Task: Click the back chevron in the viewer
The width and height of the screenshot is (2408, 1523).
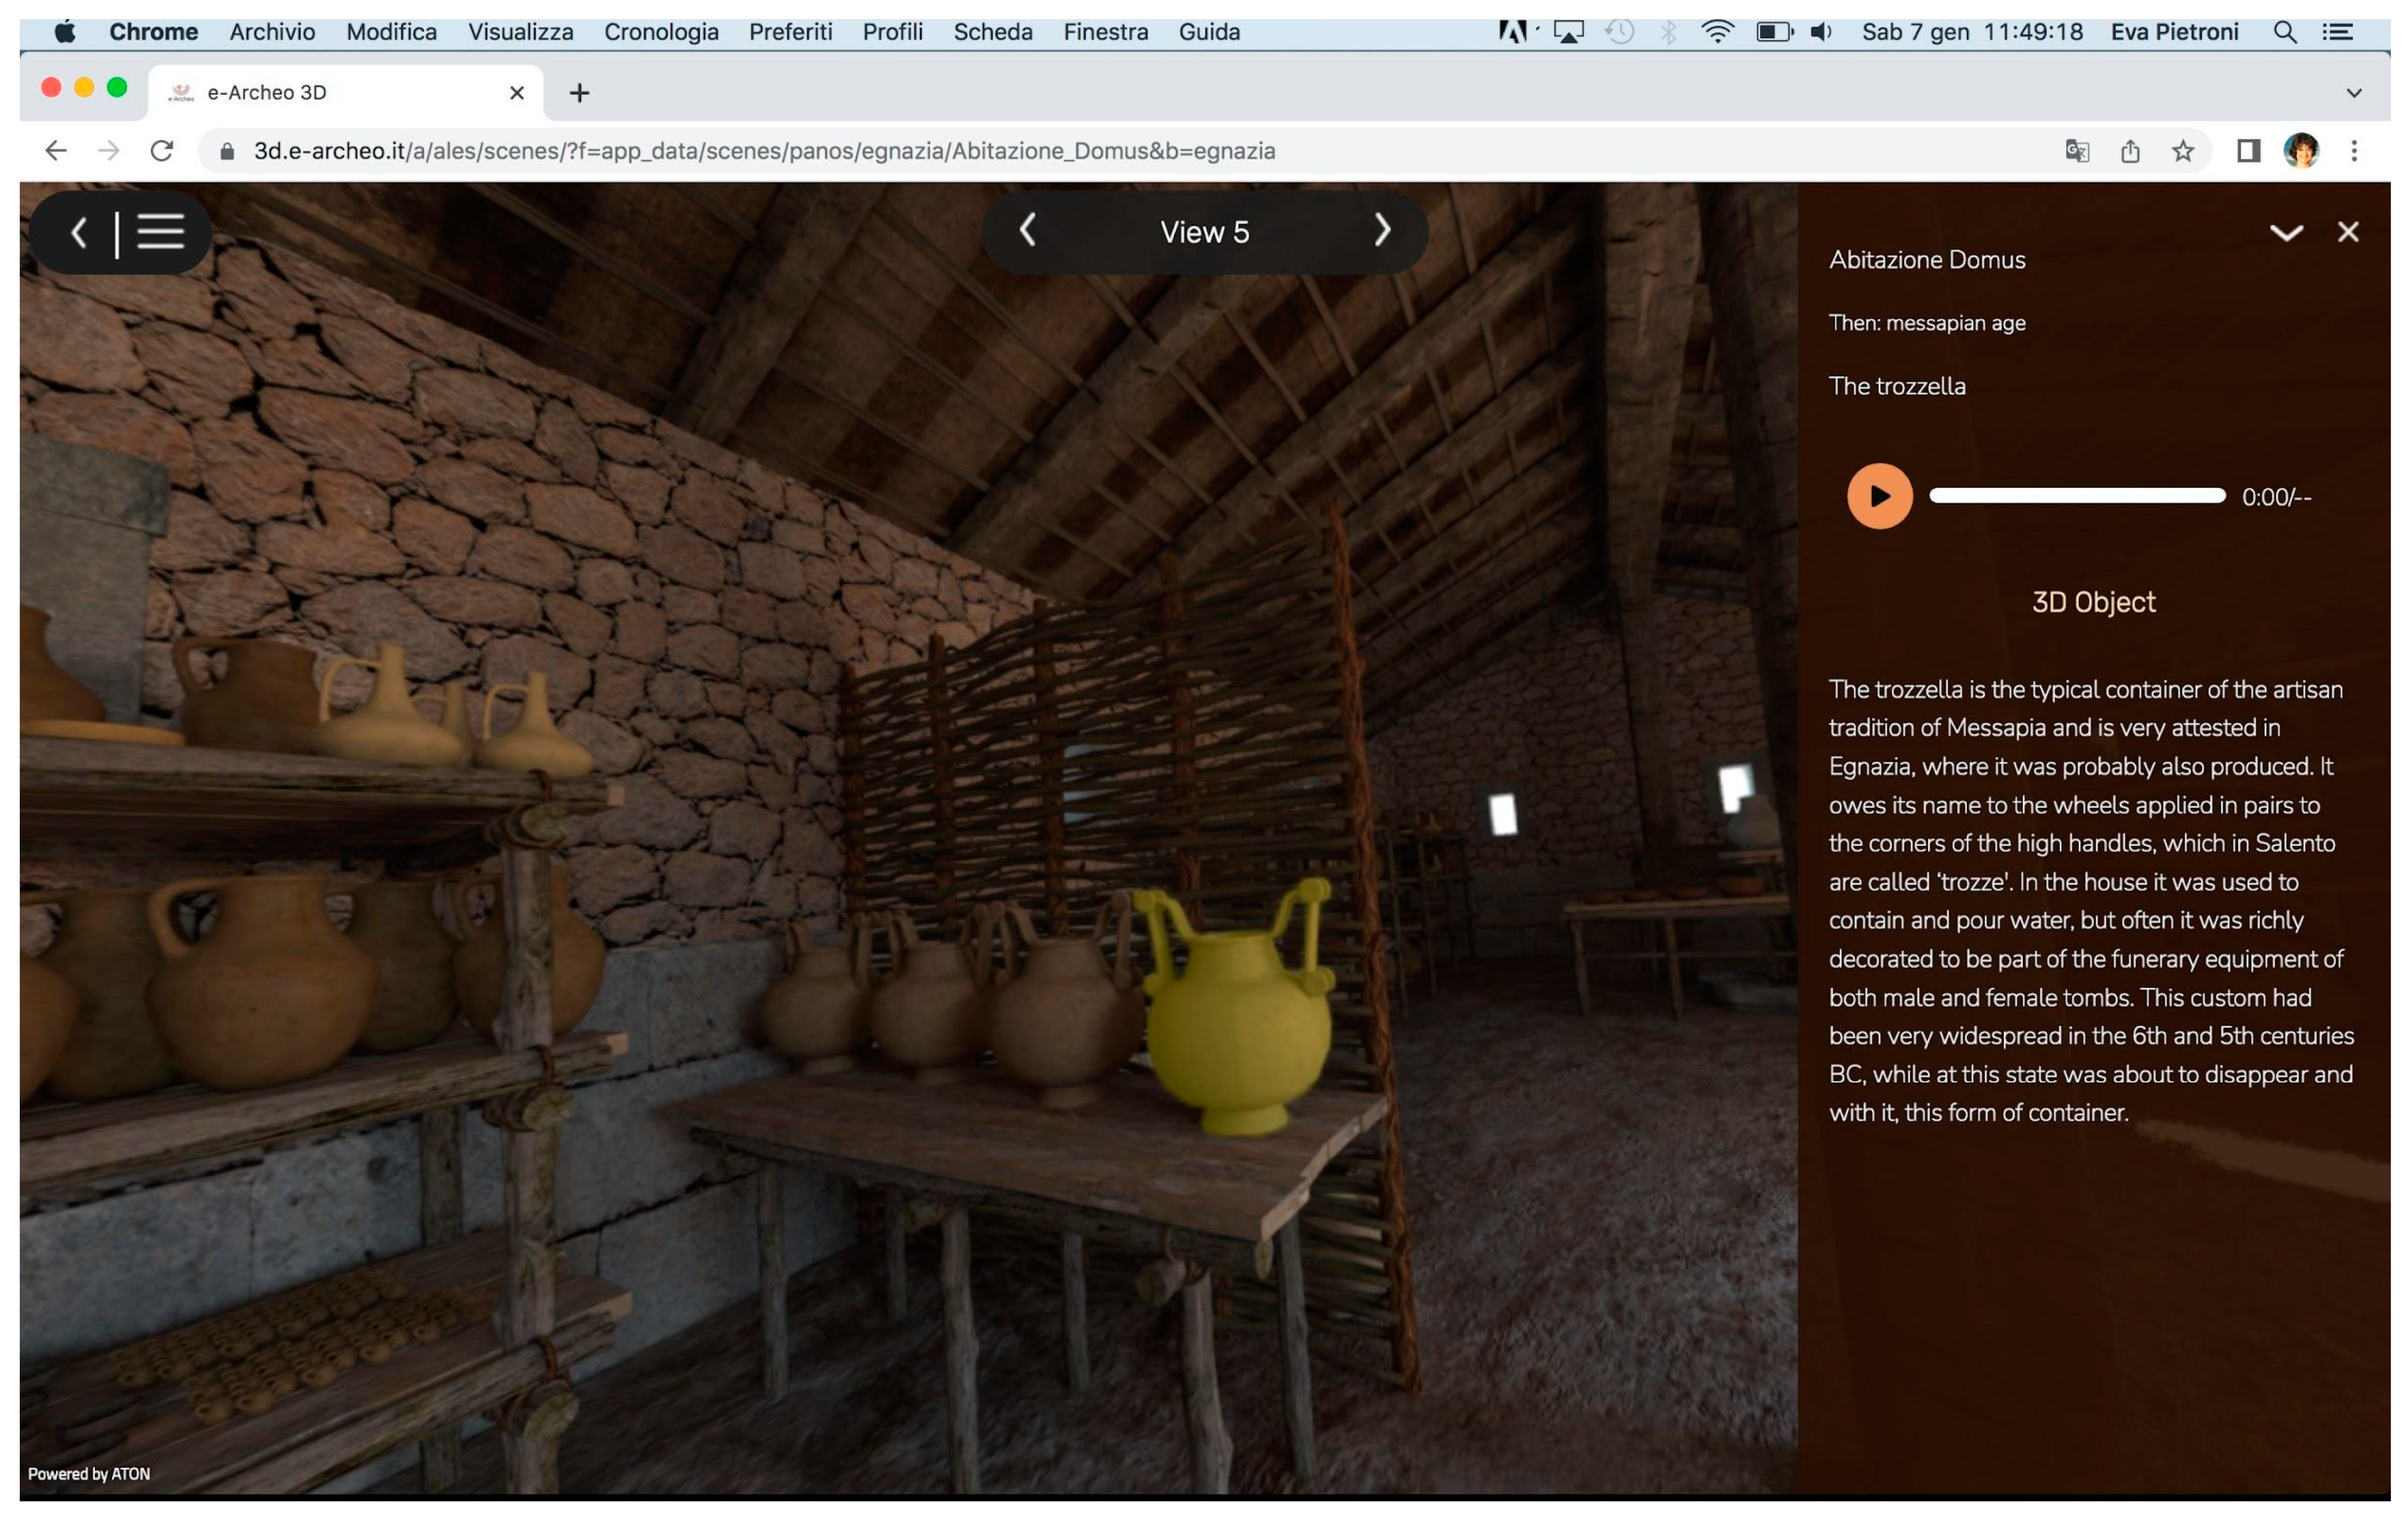Action: click(79, 232)
